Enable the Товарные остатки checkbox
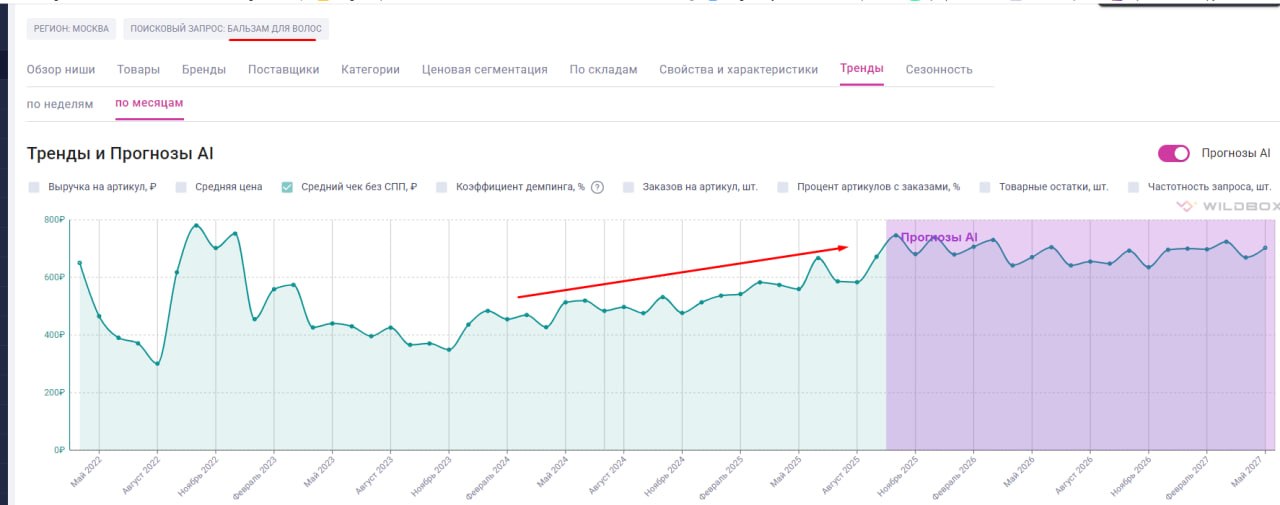1280x505 pixels. coord(985,187)
